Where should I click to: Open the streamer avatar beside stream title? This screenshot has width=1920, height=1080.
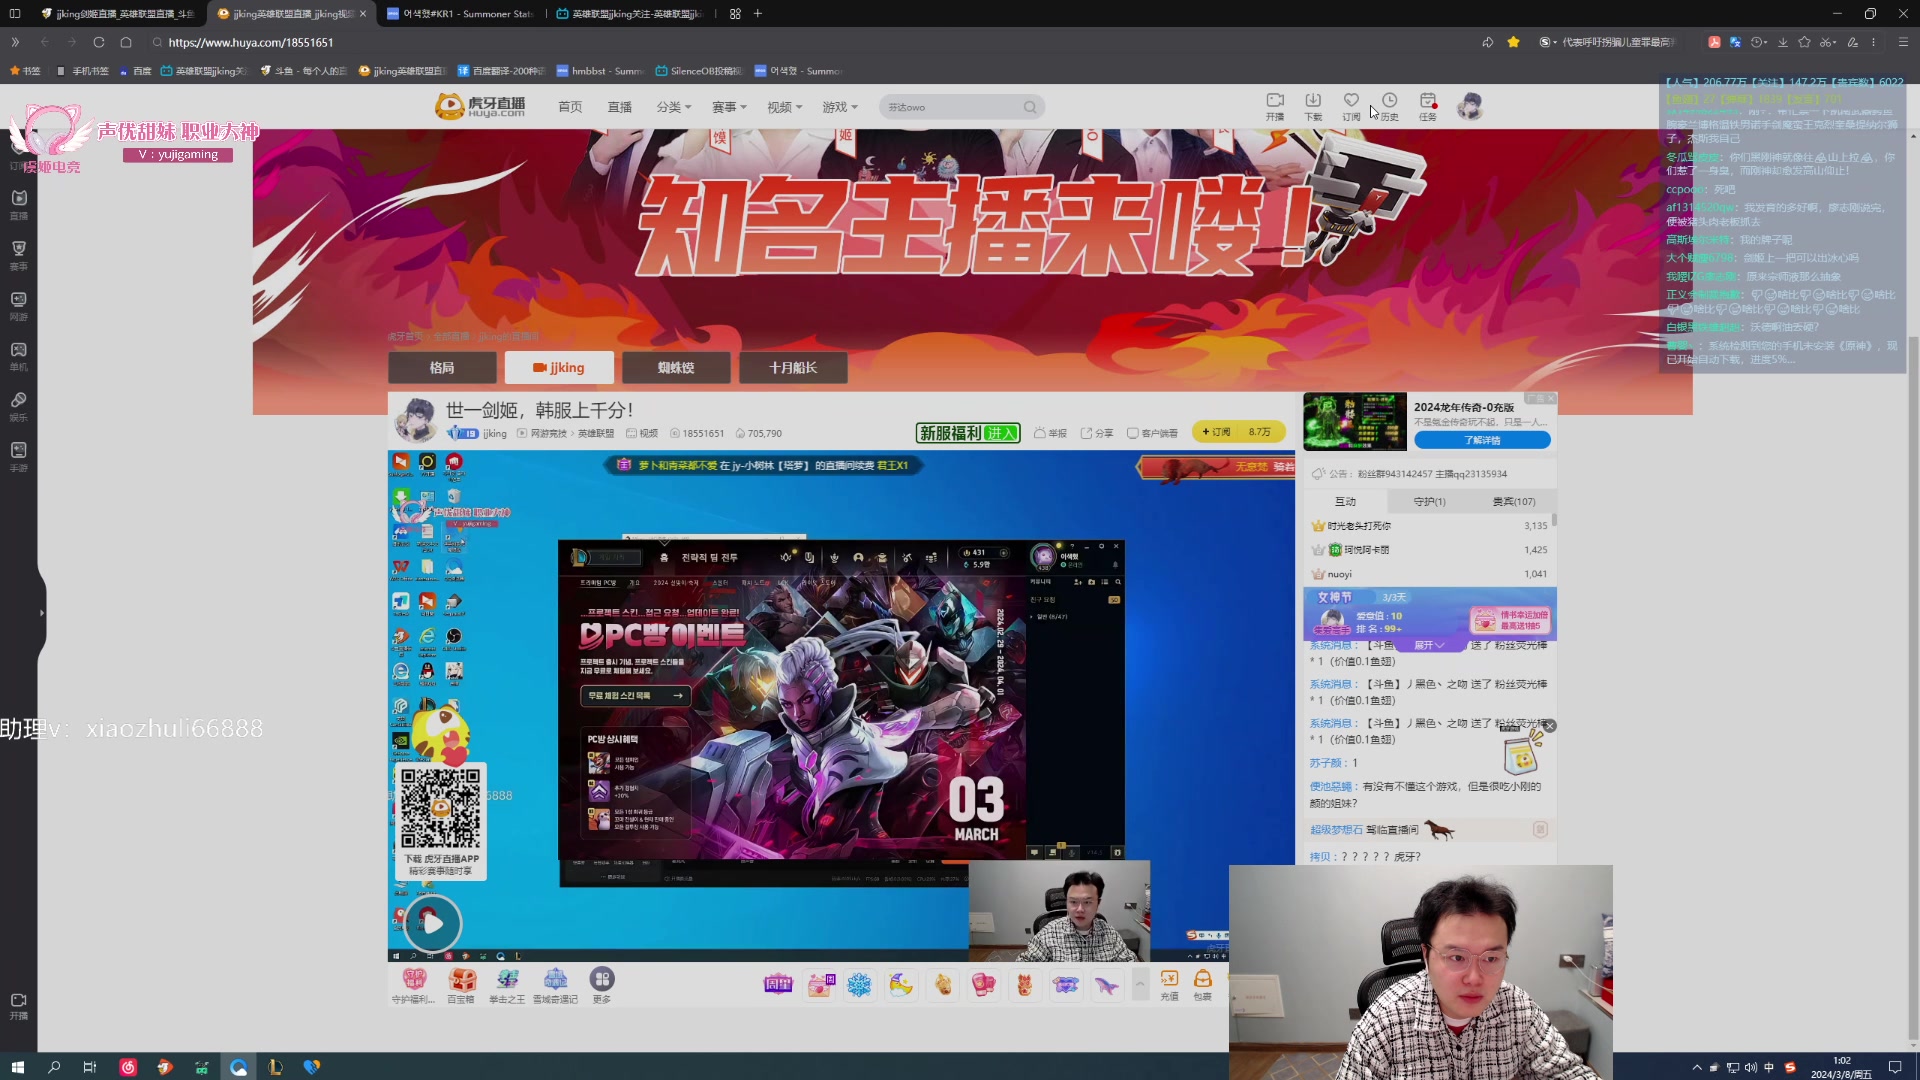415,420
